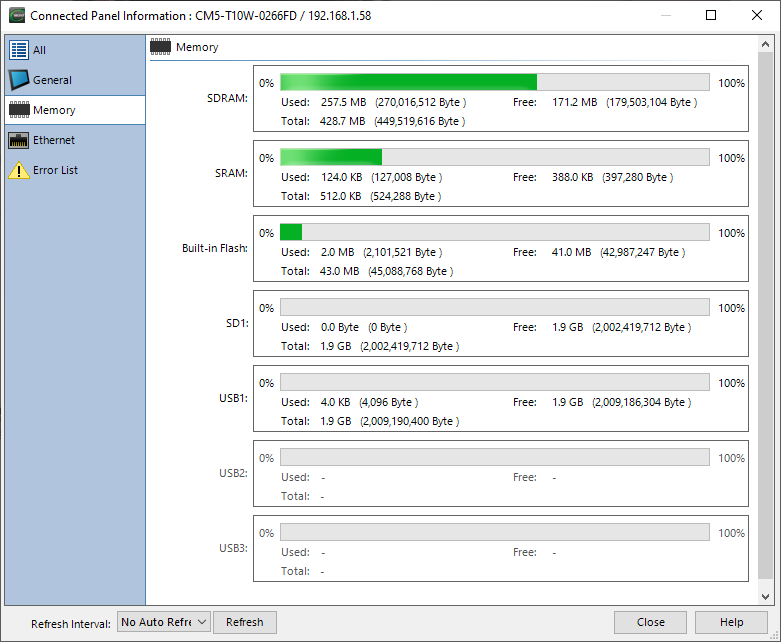Select SDRAM free value 171.2 MB
Viewport: 781px width, 642px height.
tap(574, 102)
